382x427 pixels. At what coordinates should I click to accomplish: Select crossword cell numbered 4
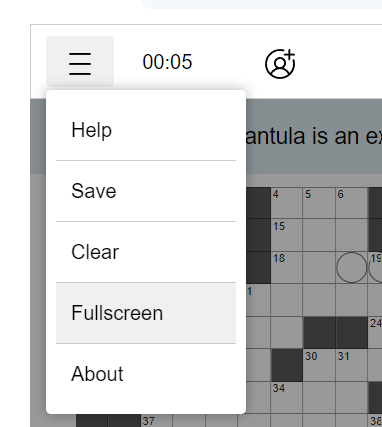pos(287,203)
